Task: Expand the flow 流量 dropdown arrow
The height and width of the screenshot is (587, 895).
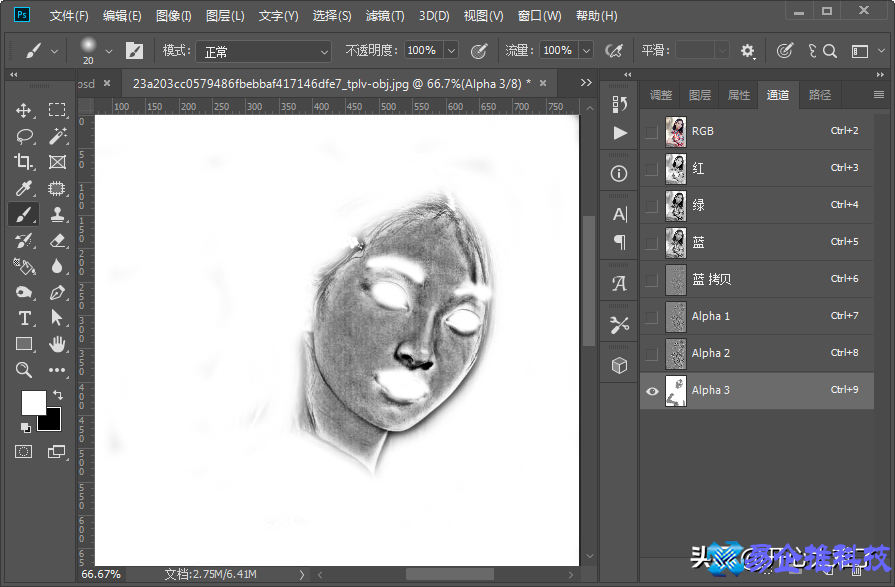Action: pyautogui.click(x=585, y=51)
